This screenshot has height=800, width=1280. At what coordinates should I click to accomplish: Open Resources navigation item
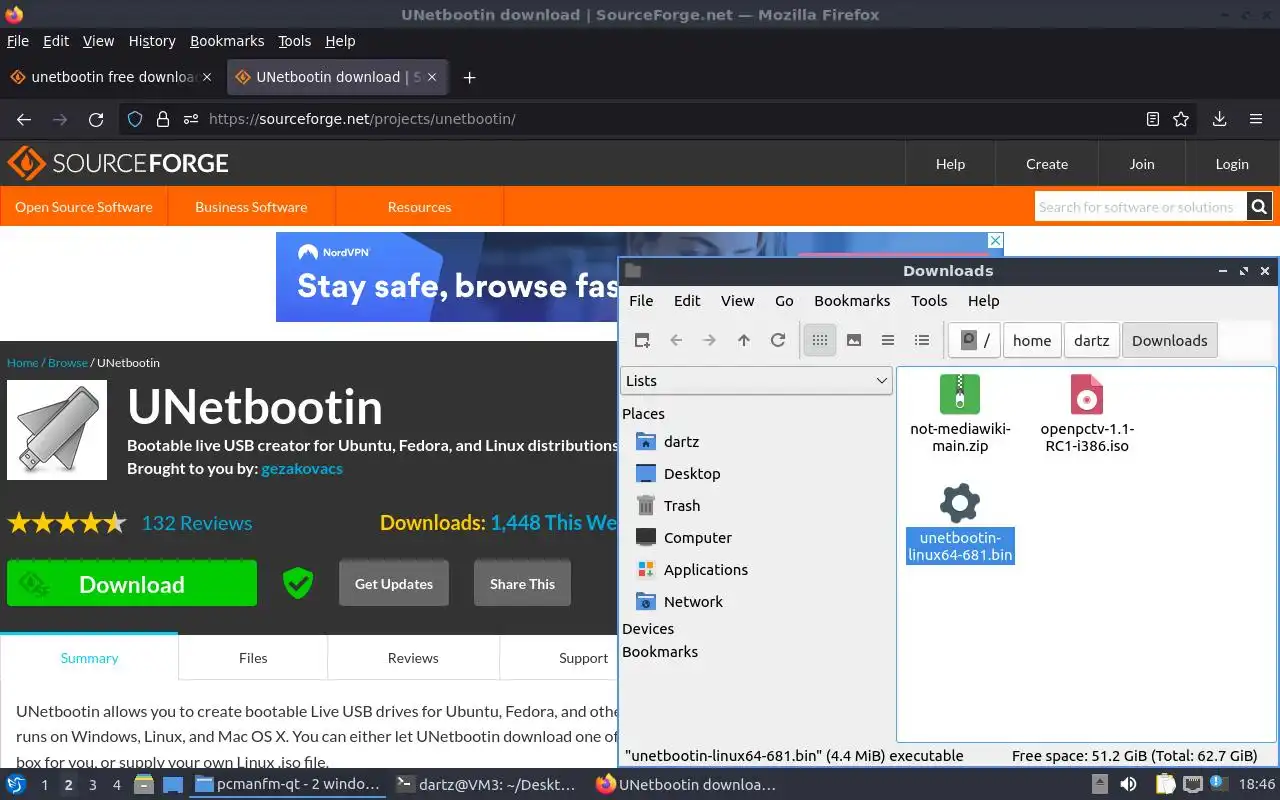(x=419, y=207)
